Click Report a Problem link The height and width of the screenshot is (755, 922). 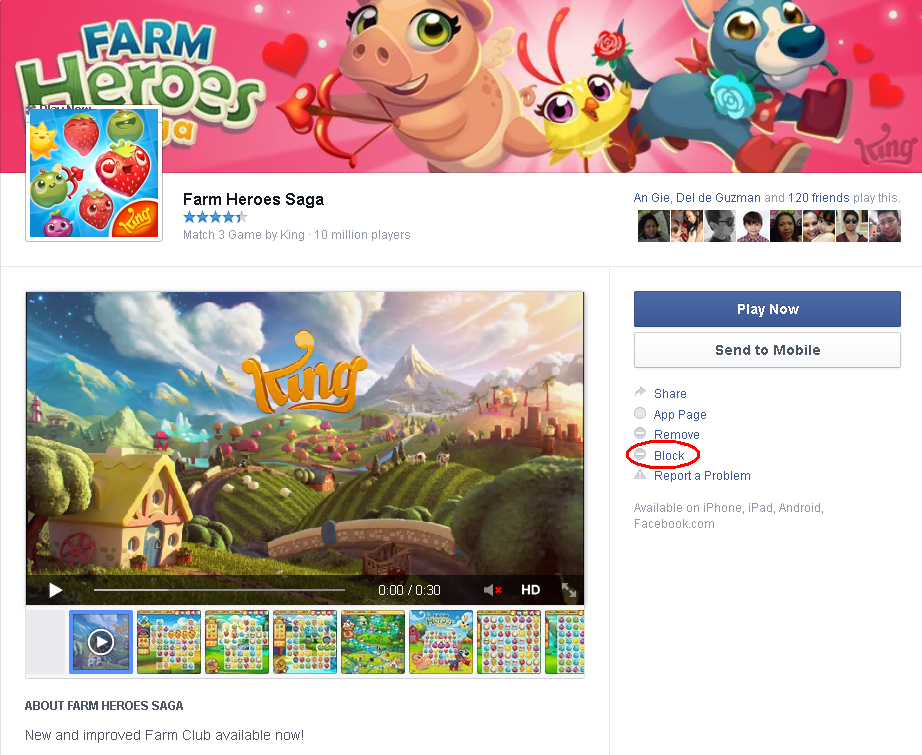click(x=702, y=476)
